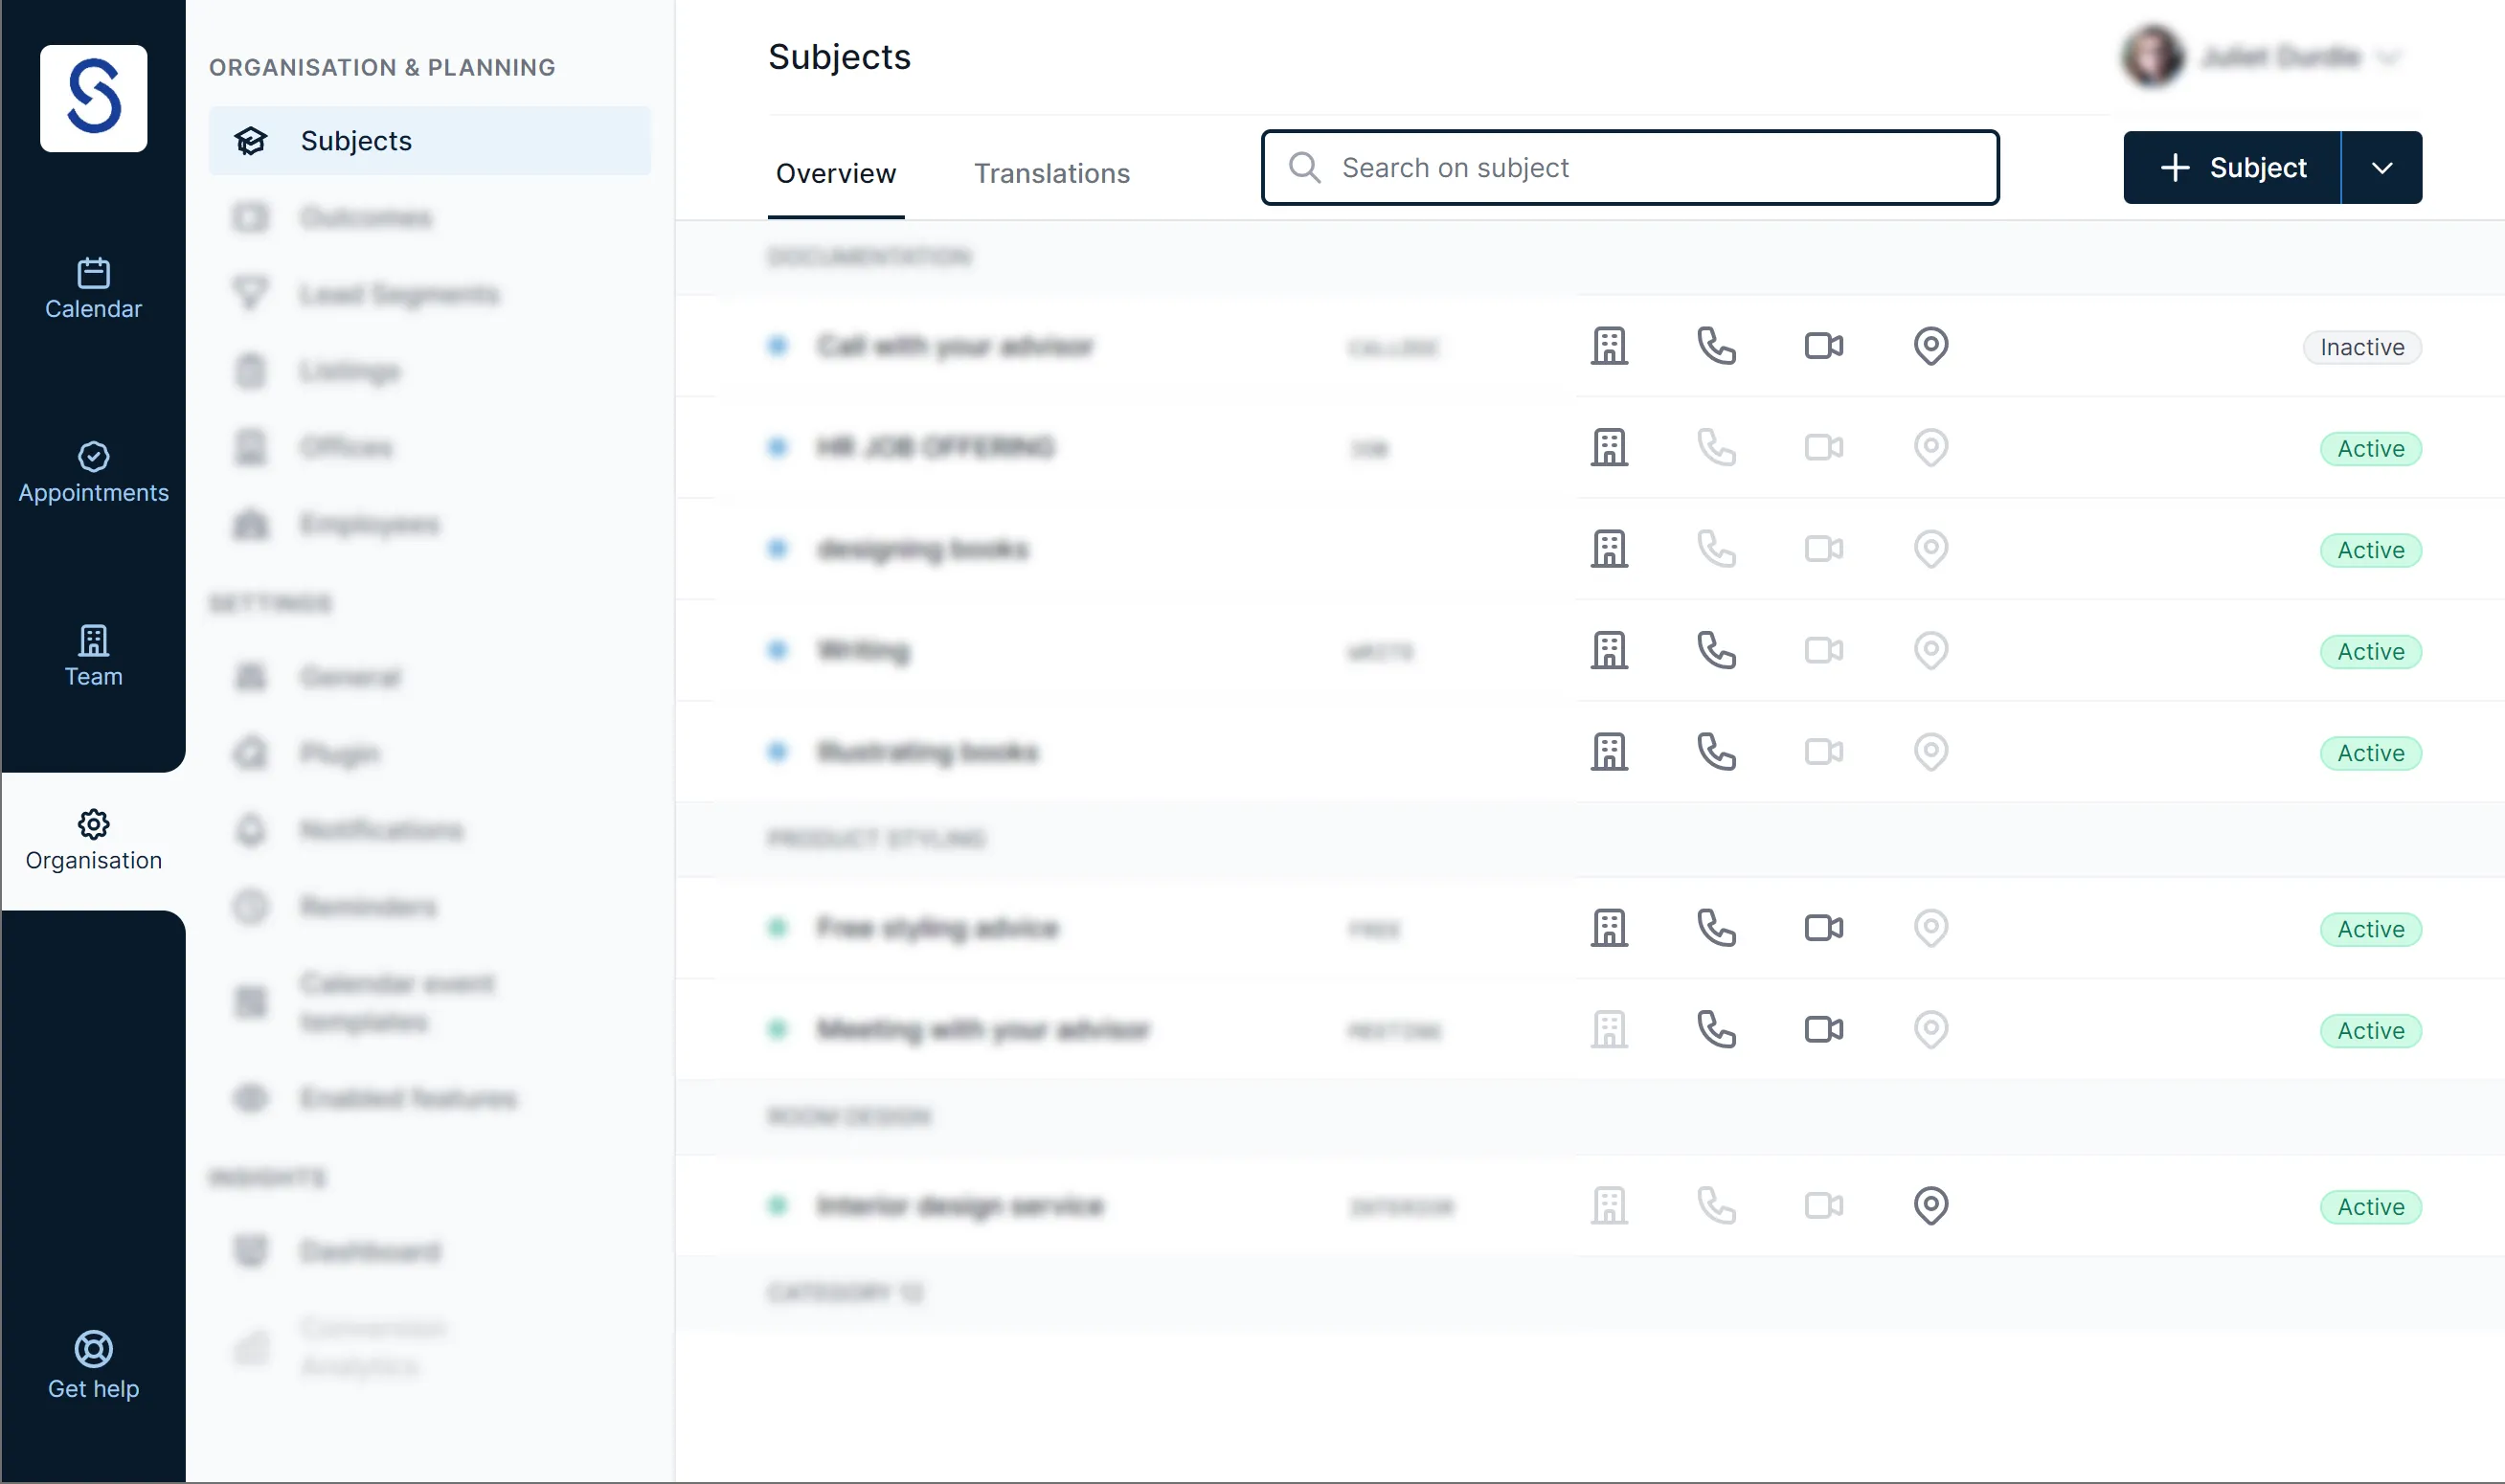Screen dimensions: 2505x1484
Task: Enable the office option for the Interior design service row
Action: click(1609, 1206)
